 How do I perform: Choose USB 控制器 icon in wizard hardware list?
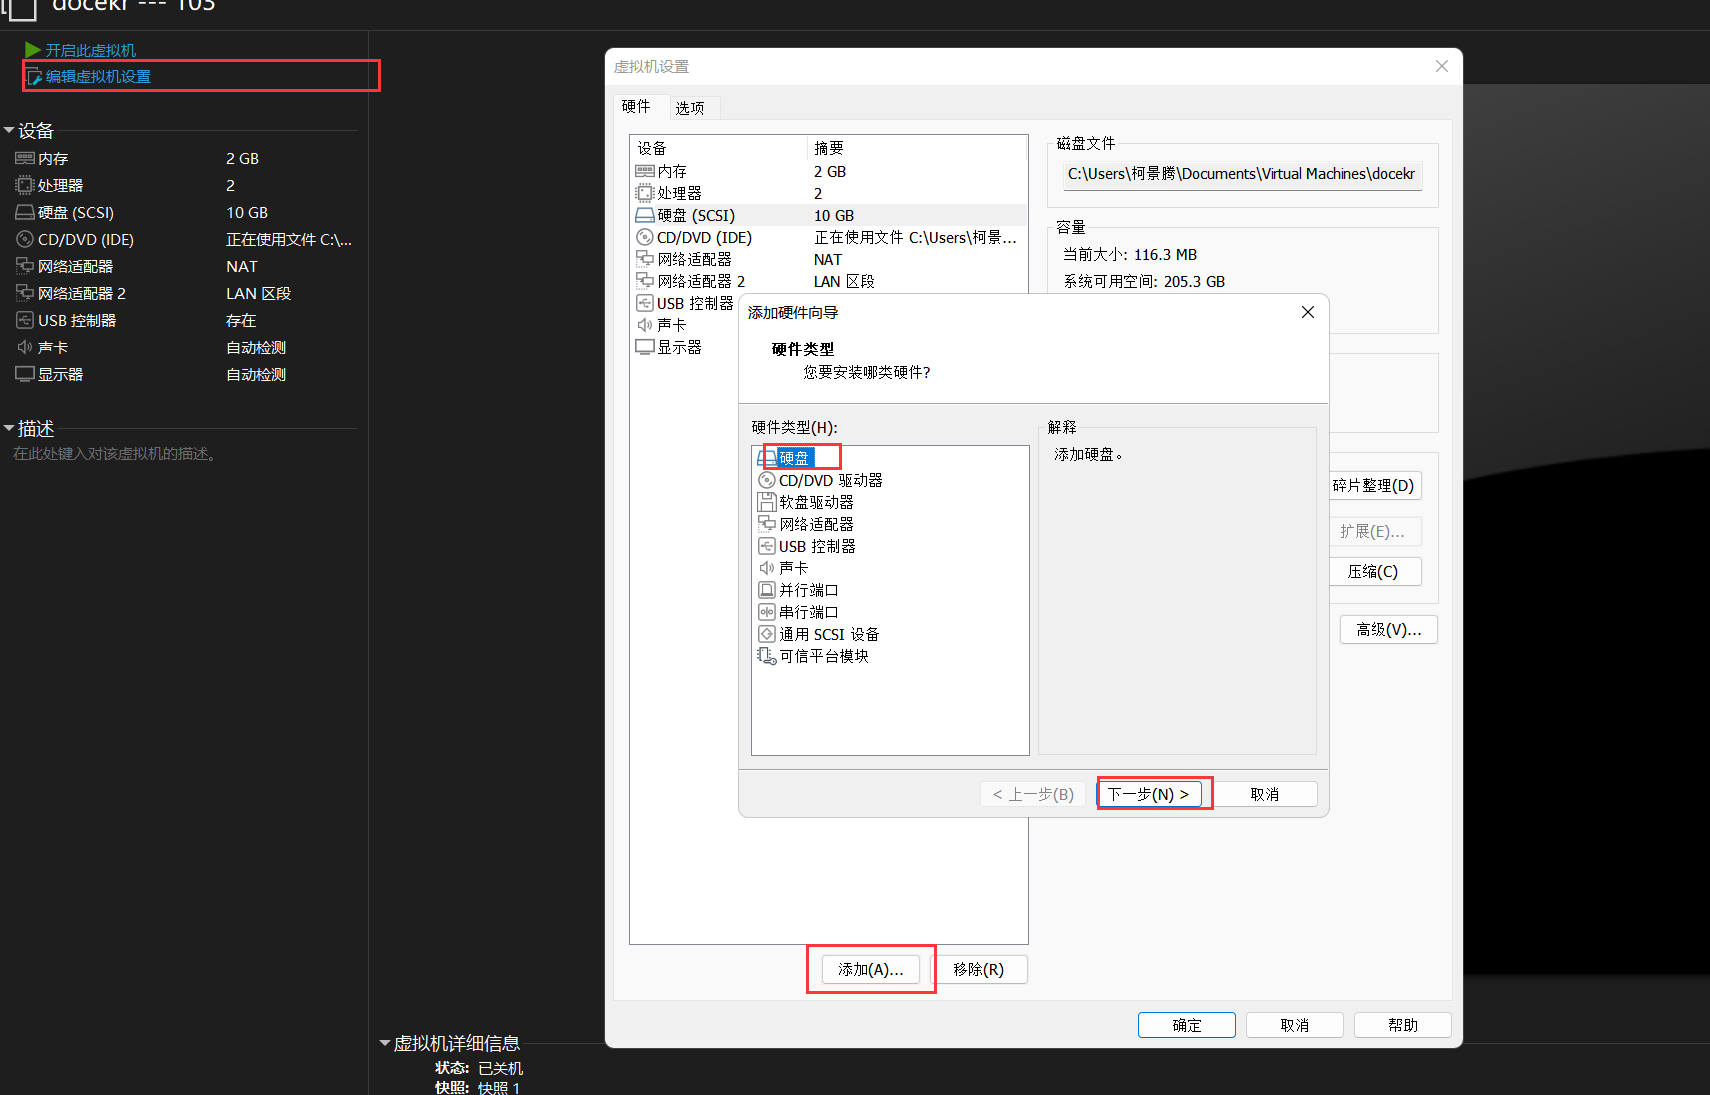coord(767,546)
